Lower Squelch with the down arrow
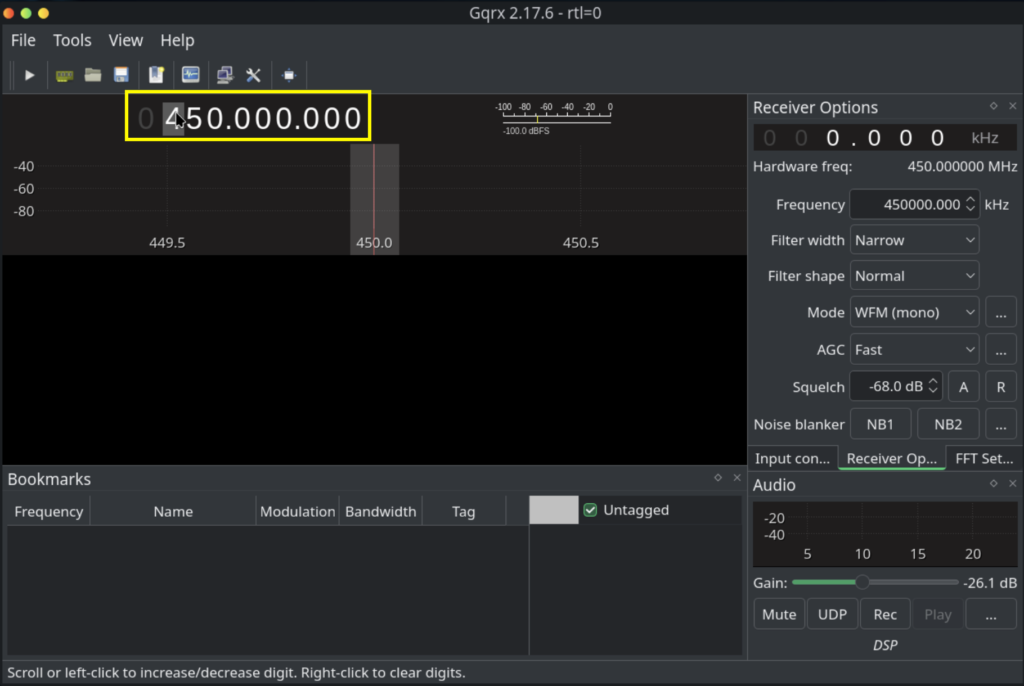The height and width of the screenshot is (686, 1024). coord(933,391)
